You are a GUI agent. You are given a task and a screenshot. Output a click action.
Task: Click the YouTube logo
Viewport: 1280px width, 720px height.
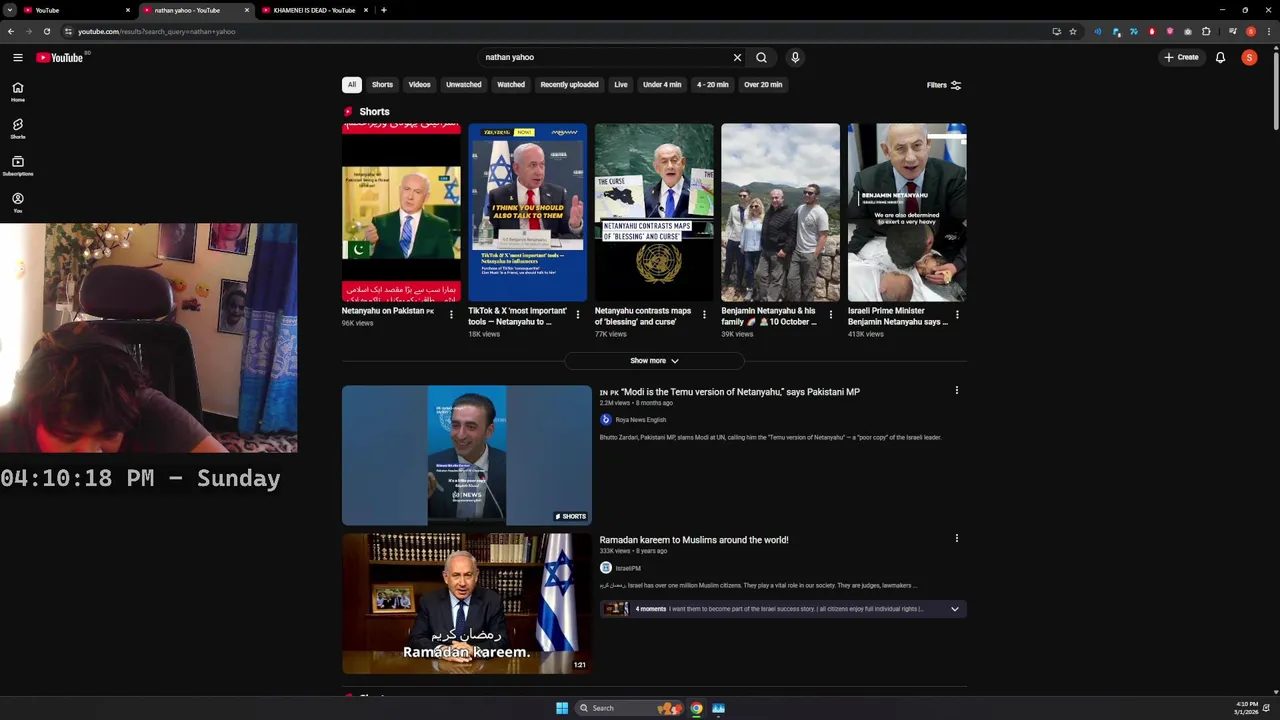click(x=60, y=58)
